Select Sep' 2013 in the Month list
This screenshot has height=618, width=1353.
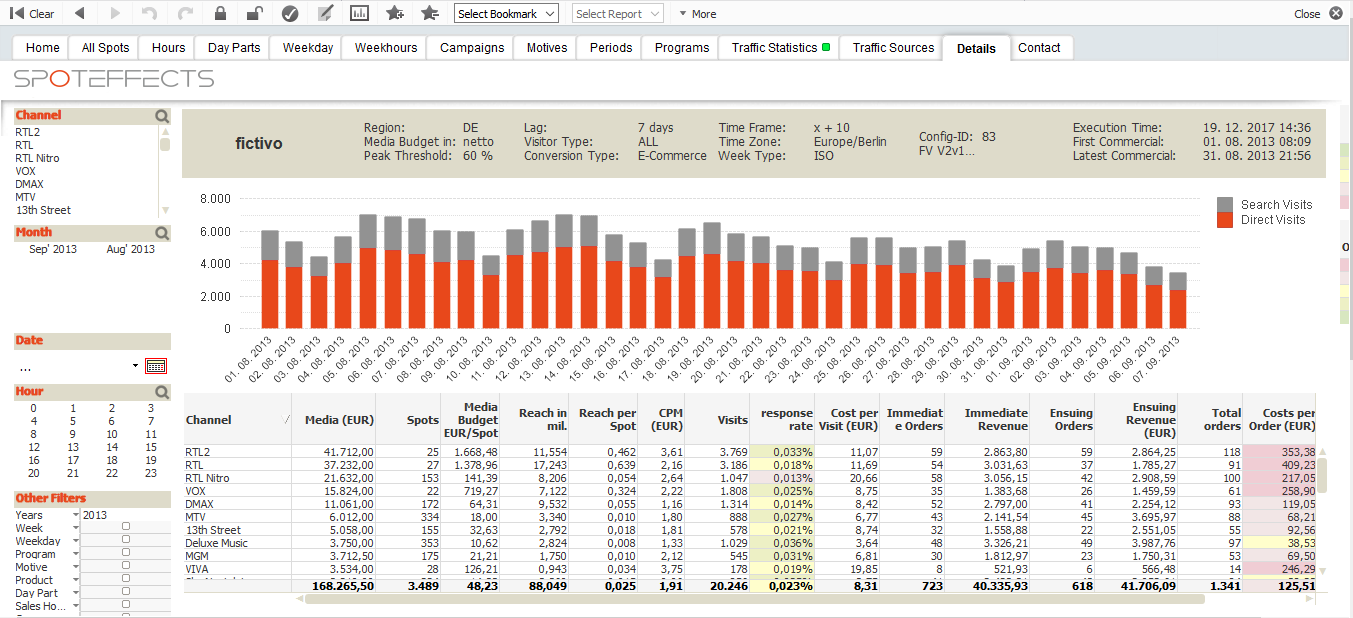coord(53,249)
